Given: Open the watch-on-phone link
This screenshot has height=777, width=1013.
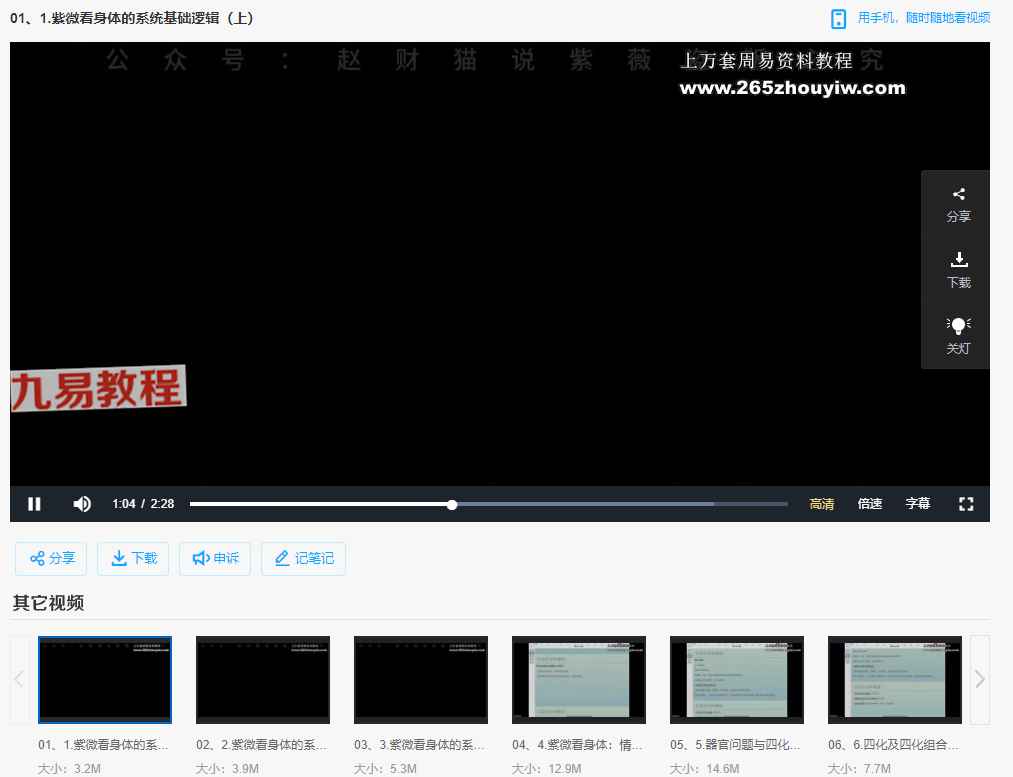Looking at the screenshot, I should coord(911,18).
